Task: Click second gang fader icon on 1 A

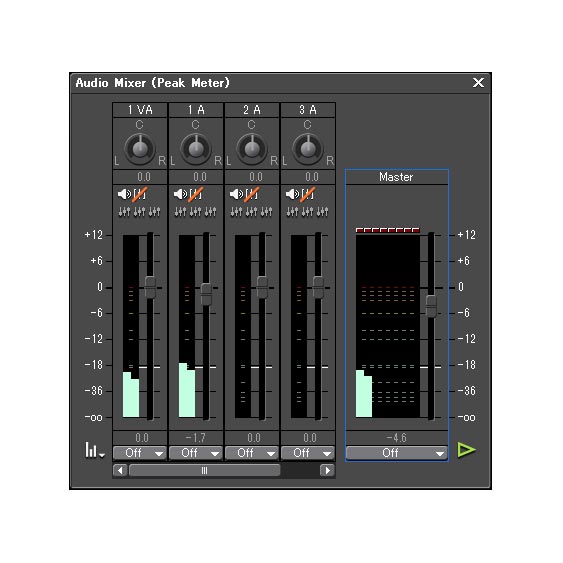Action: [x=195, y=212]
